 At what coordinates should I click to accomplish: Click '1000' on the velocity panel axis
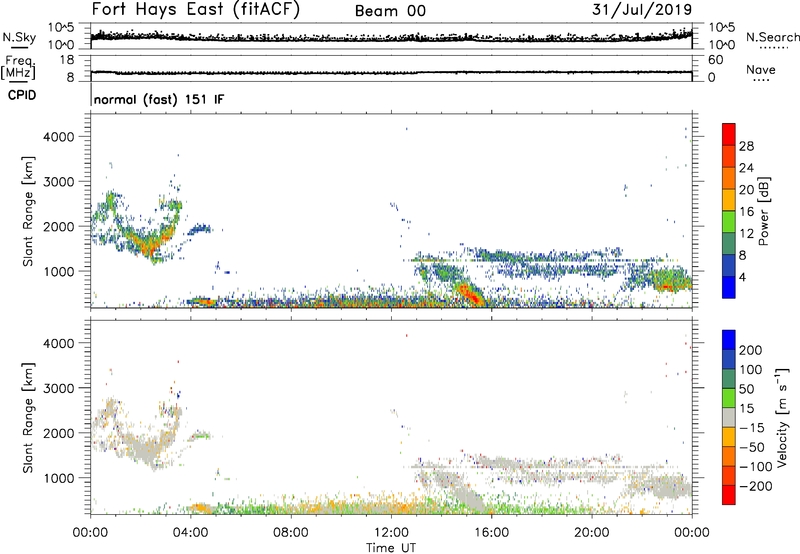tap(59, 478)
